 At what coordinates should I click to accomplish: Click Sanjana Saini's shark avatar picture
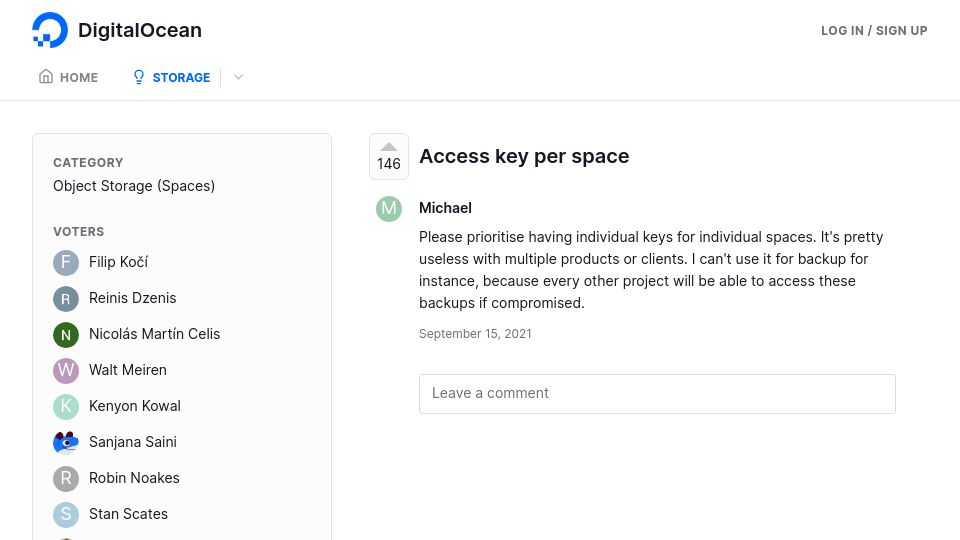pyautogui.click(x=66, y=443)
